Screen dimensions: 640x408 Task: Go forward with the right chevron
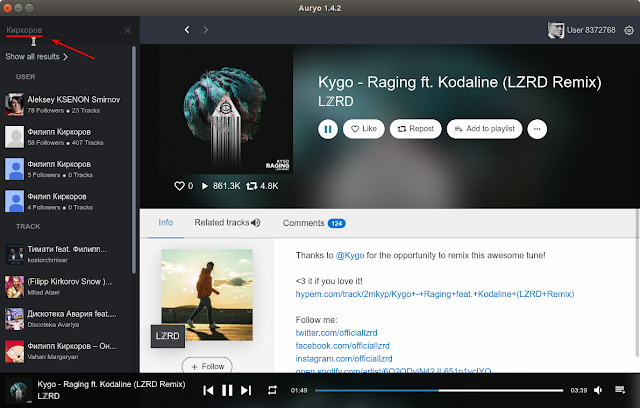205,30
